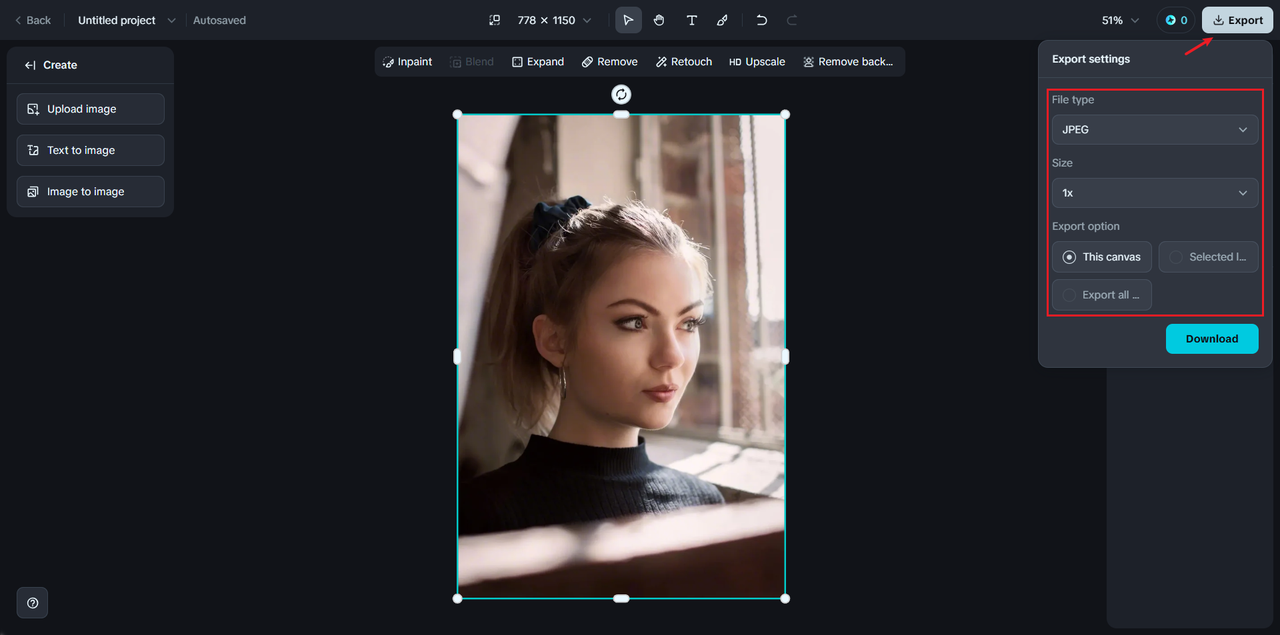Image resolution: width=1280 pixels, height=635 pixels.
Task: Choose the Blend tool
Action: [x=471, y=62]
